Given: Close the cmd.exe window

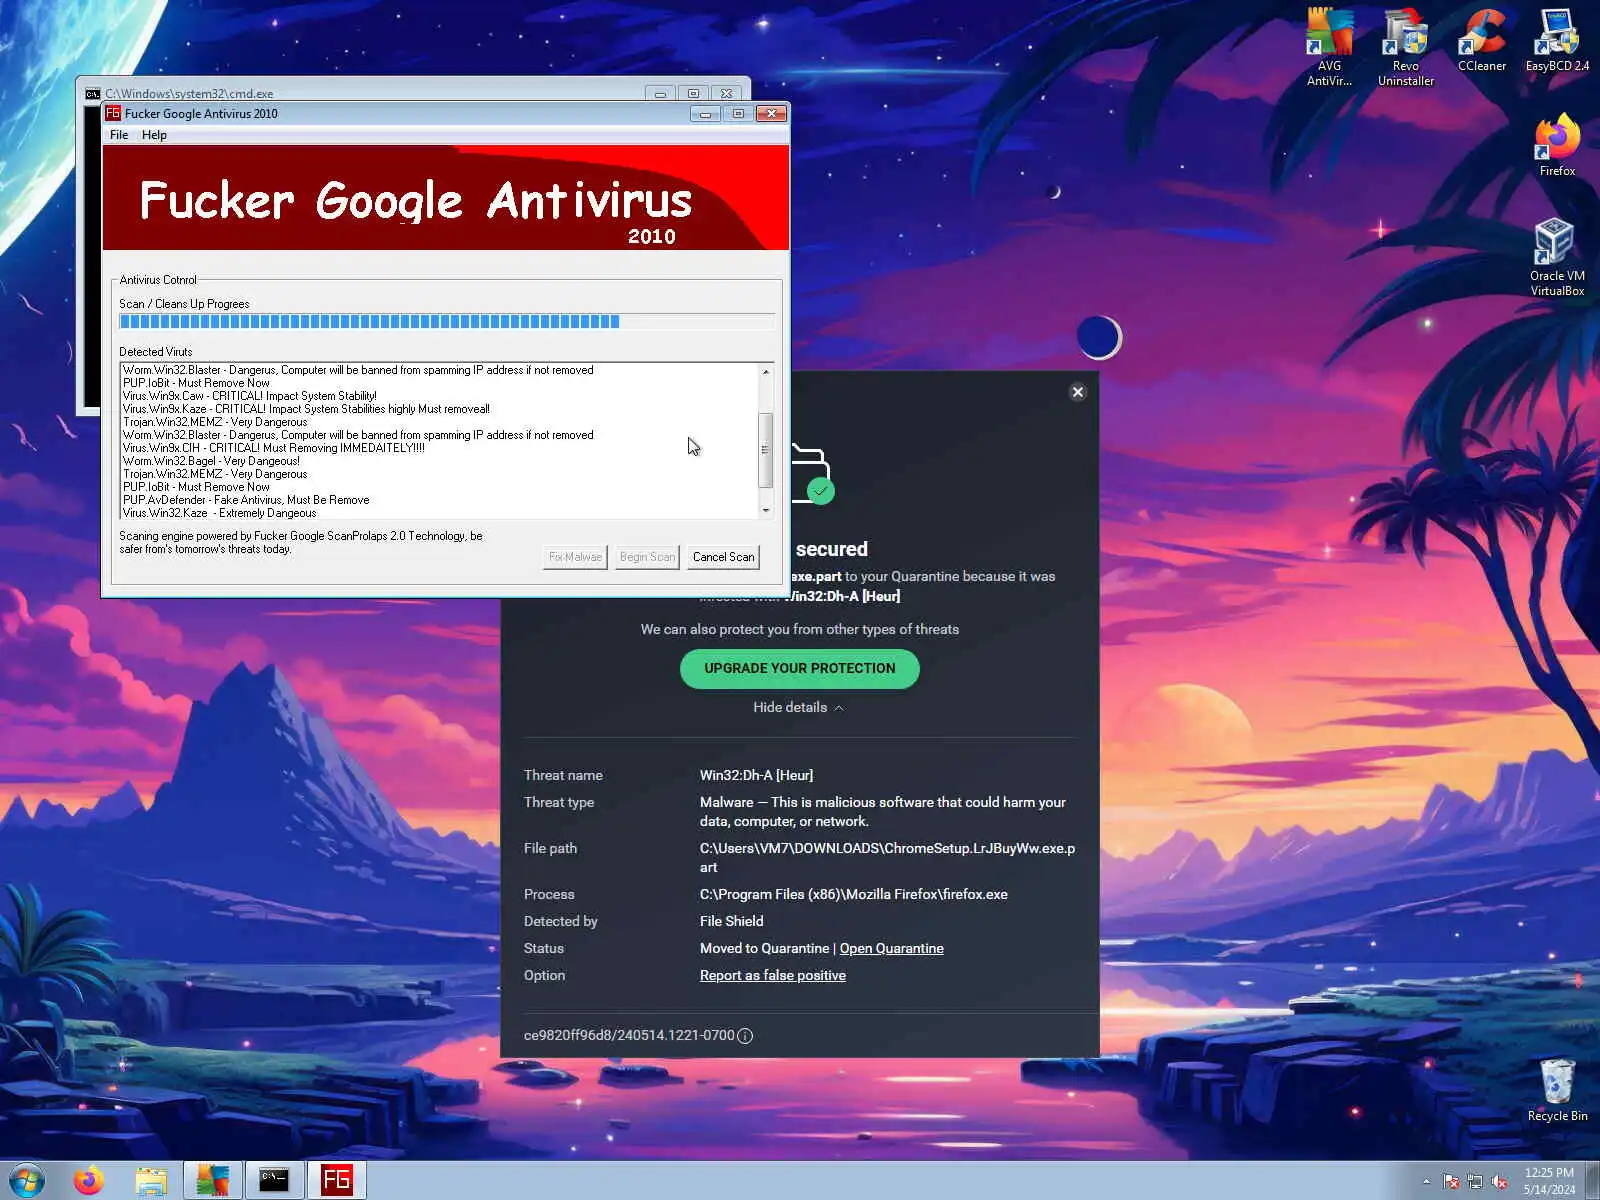Looking at the screenshot, I should click(727, 93).
